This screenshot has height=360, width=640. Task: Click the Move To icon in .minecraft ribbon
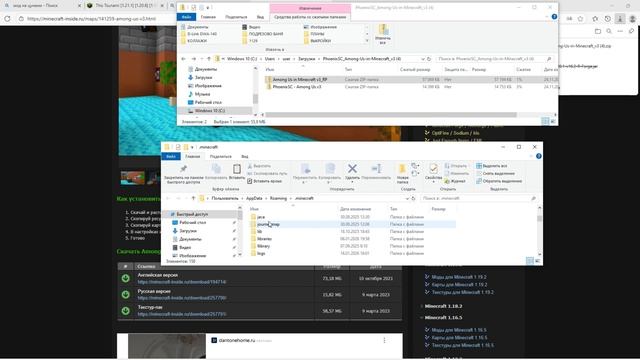click(x=305, y=169)
